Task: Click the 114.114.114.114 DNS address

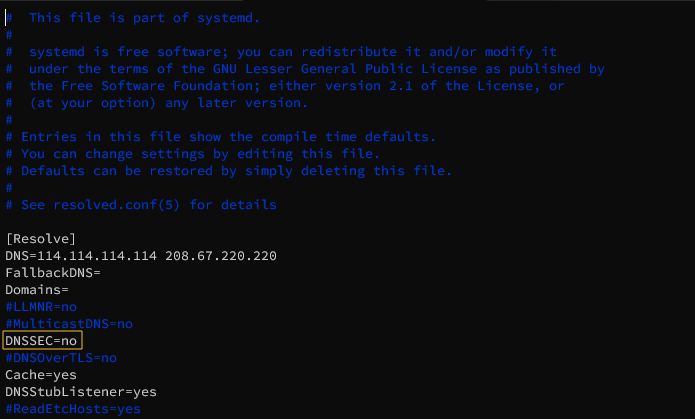Action: [x=97, y=256]
